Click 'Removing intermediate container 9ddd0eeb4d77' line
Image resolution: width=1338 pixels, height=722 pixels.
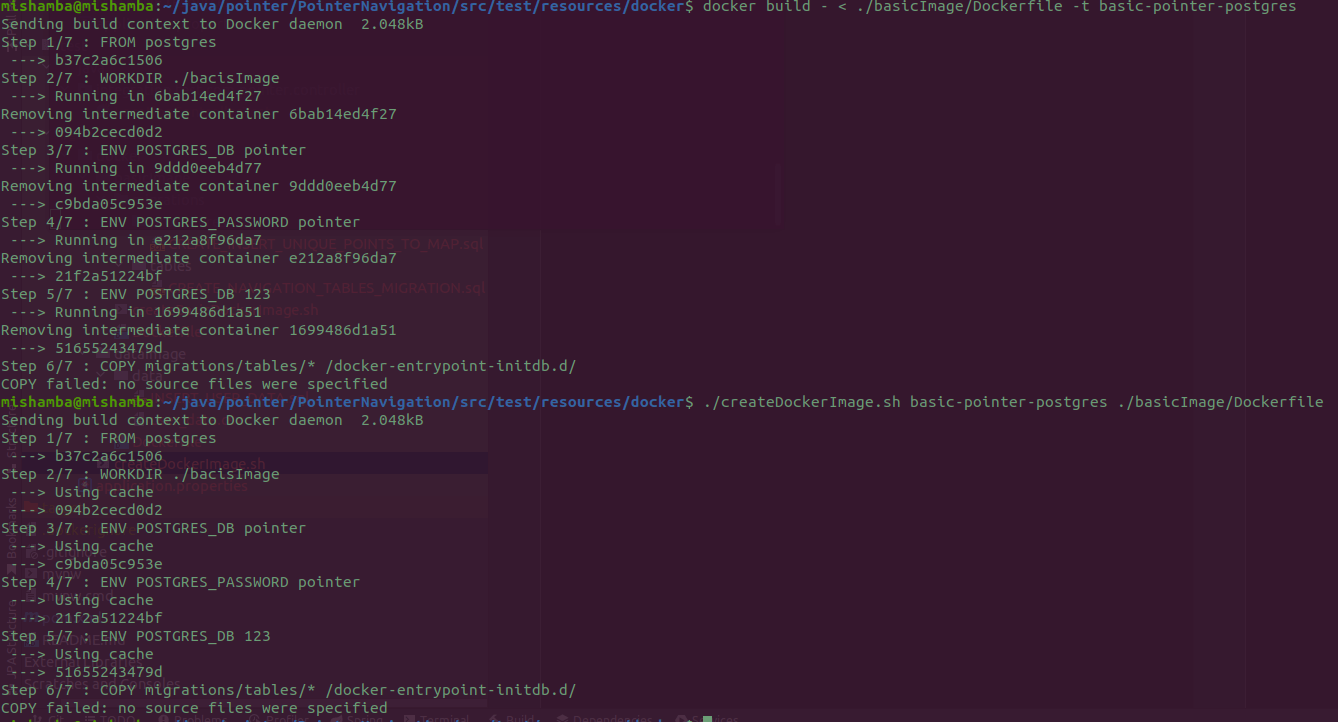pos(198,186)
